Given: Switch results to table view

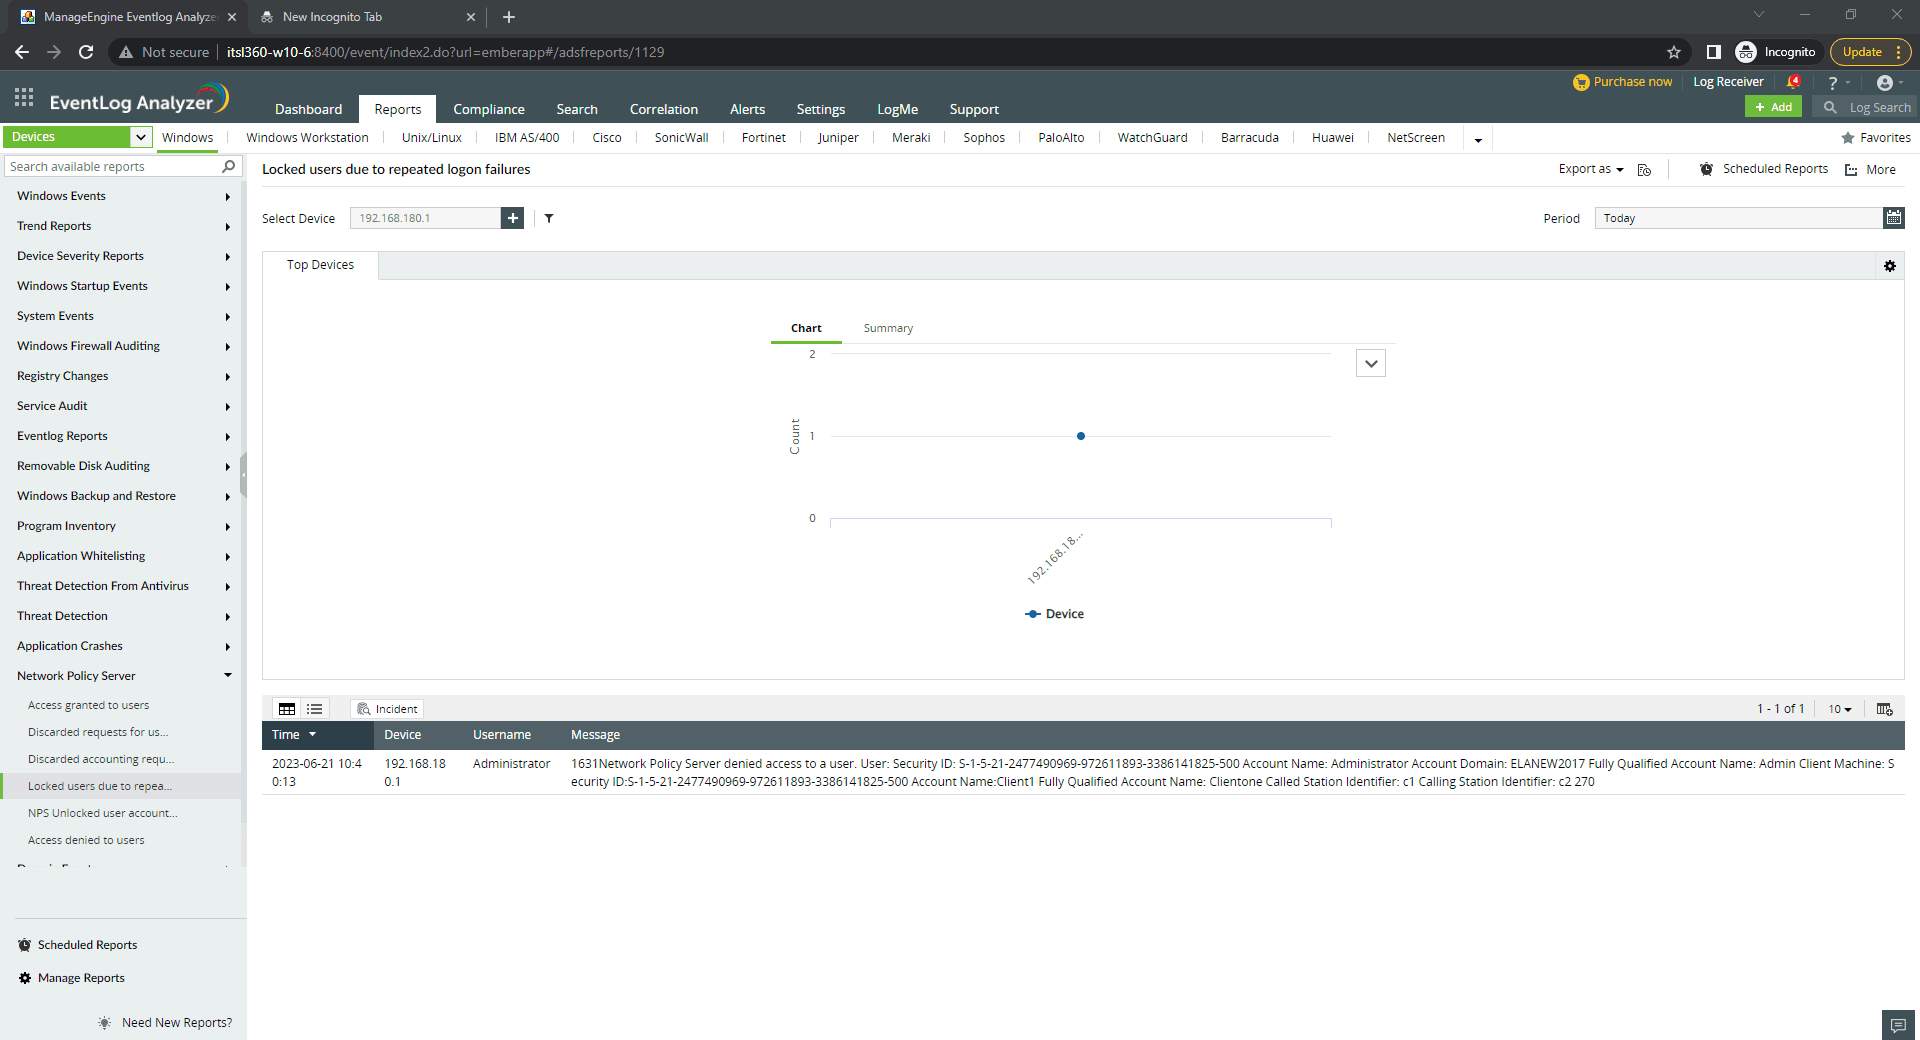Looking at the screenshot, I should point(287,709).
